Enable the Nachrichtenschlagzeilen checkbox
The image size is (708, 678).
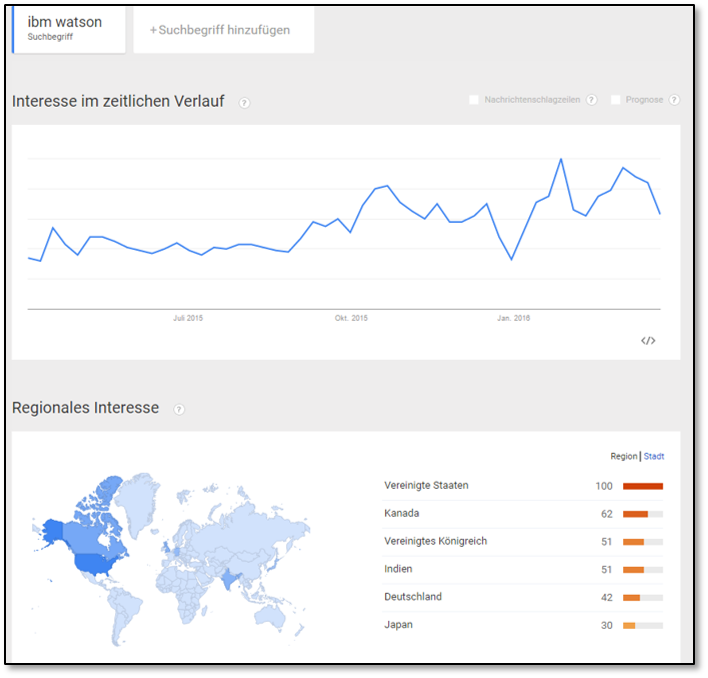474,100
